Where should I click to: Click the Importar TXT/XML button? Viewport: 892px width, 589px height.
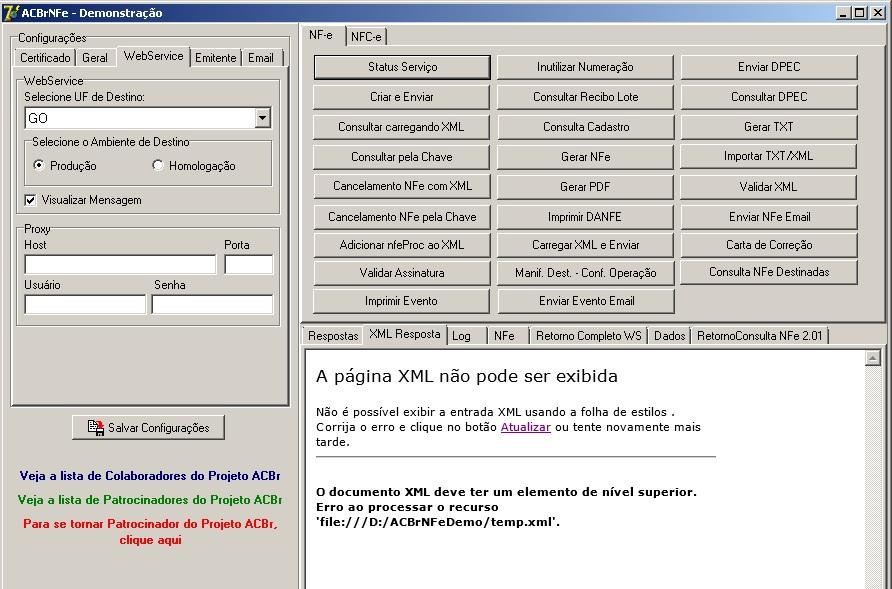click(768, 156)
